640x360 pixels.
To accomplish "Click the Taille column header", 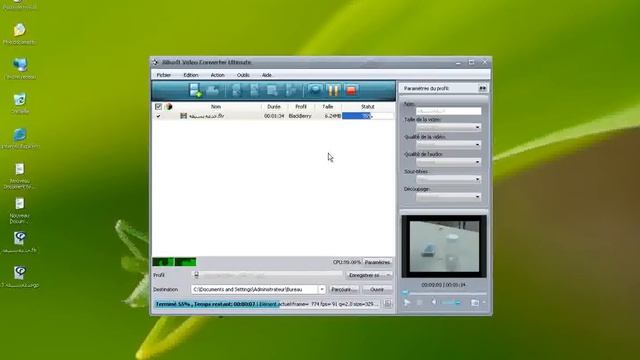I will 328,107.
